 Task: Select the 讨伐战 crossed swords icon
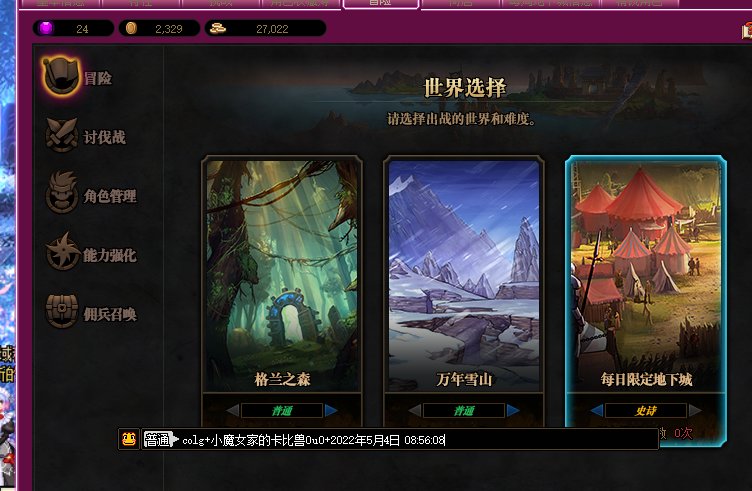(x=61, y=135)
